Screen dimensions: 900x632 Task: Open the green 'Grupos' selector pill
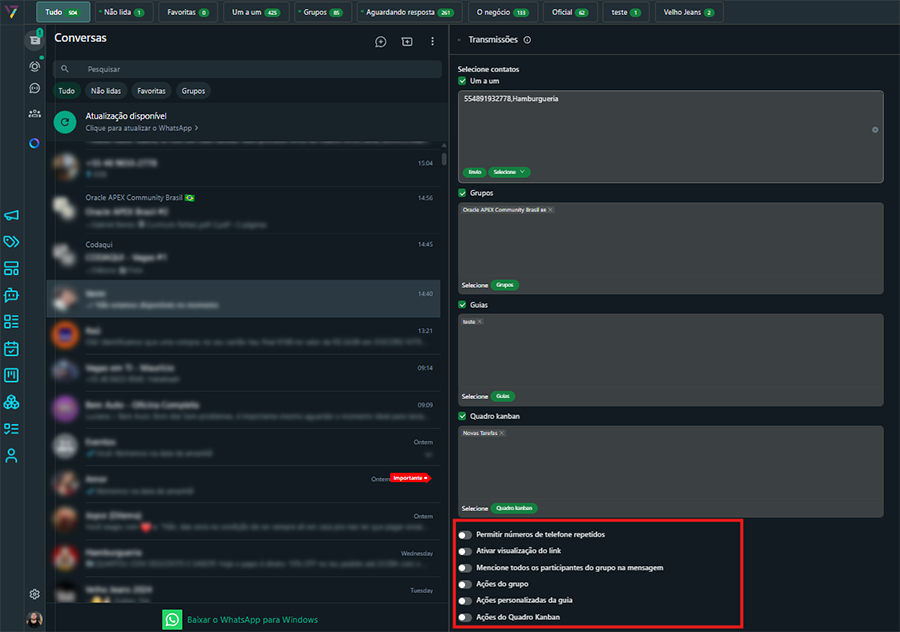pyautogui.click(x=505, y=285)
